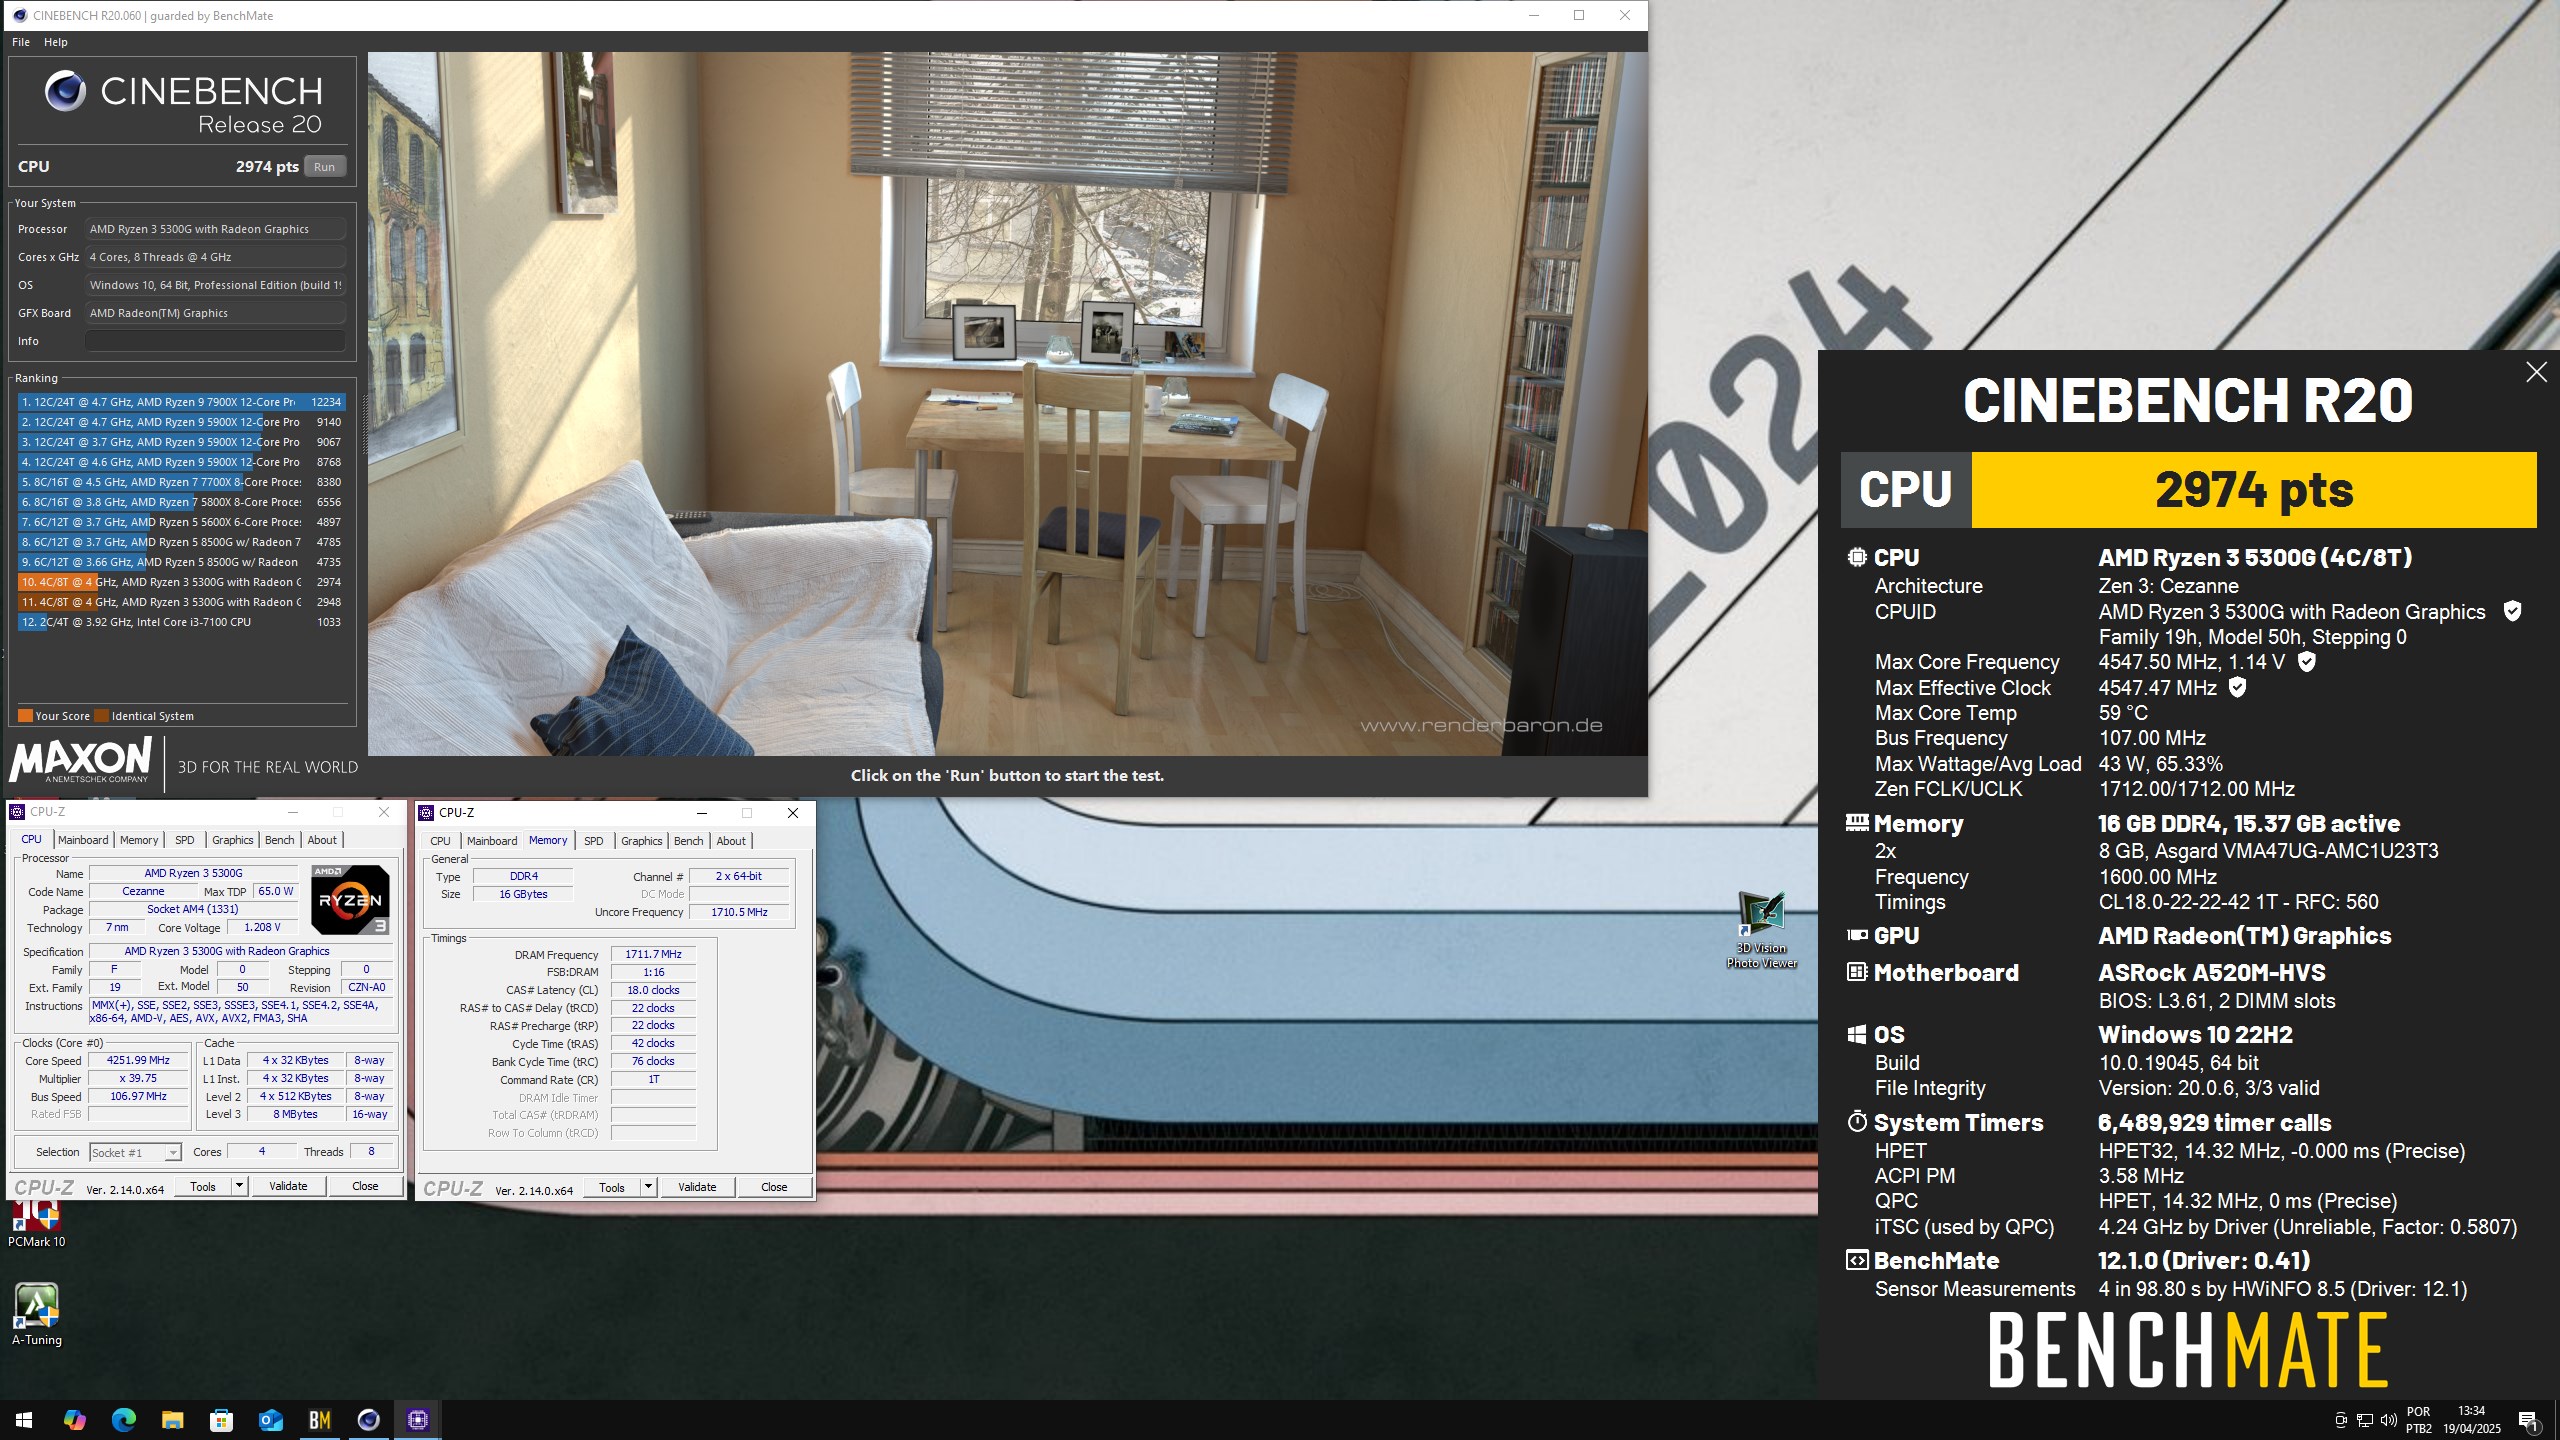Open the Graphics tab in left CPU-Z
The width and height of the screenshot is (2560, 1440).
[x=232, y=840]
